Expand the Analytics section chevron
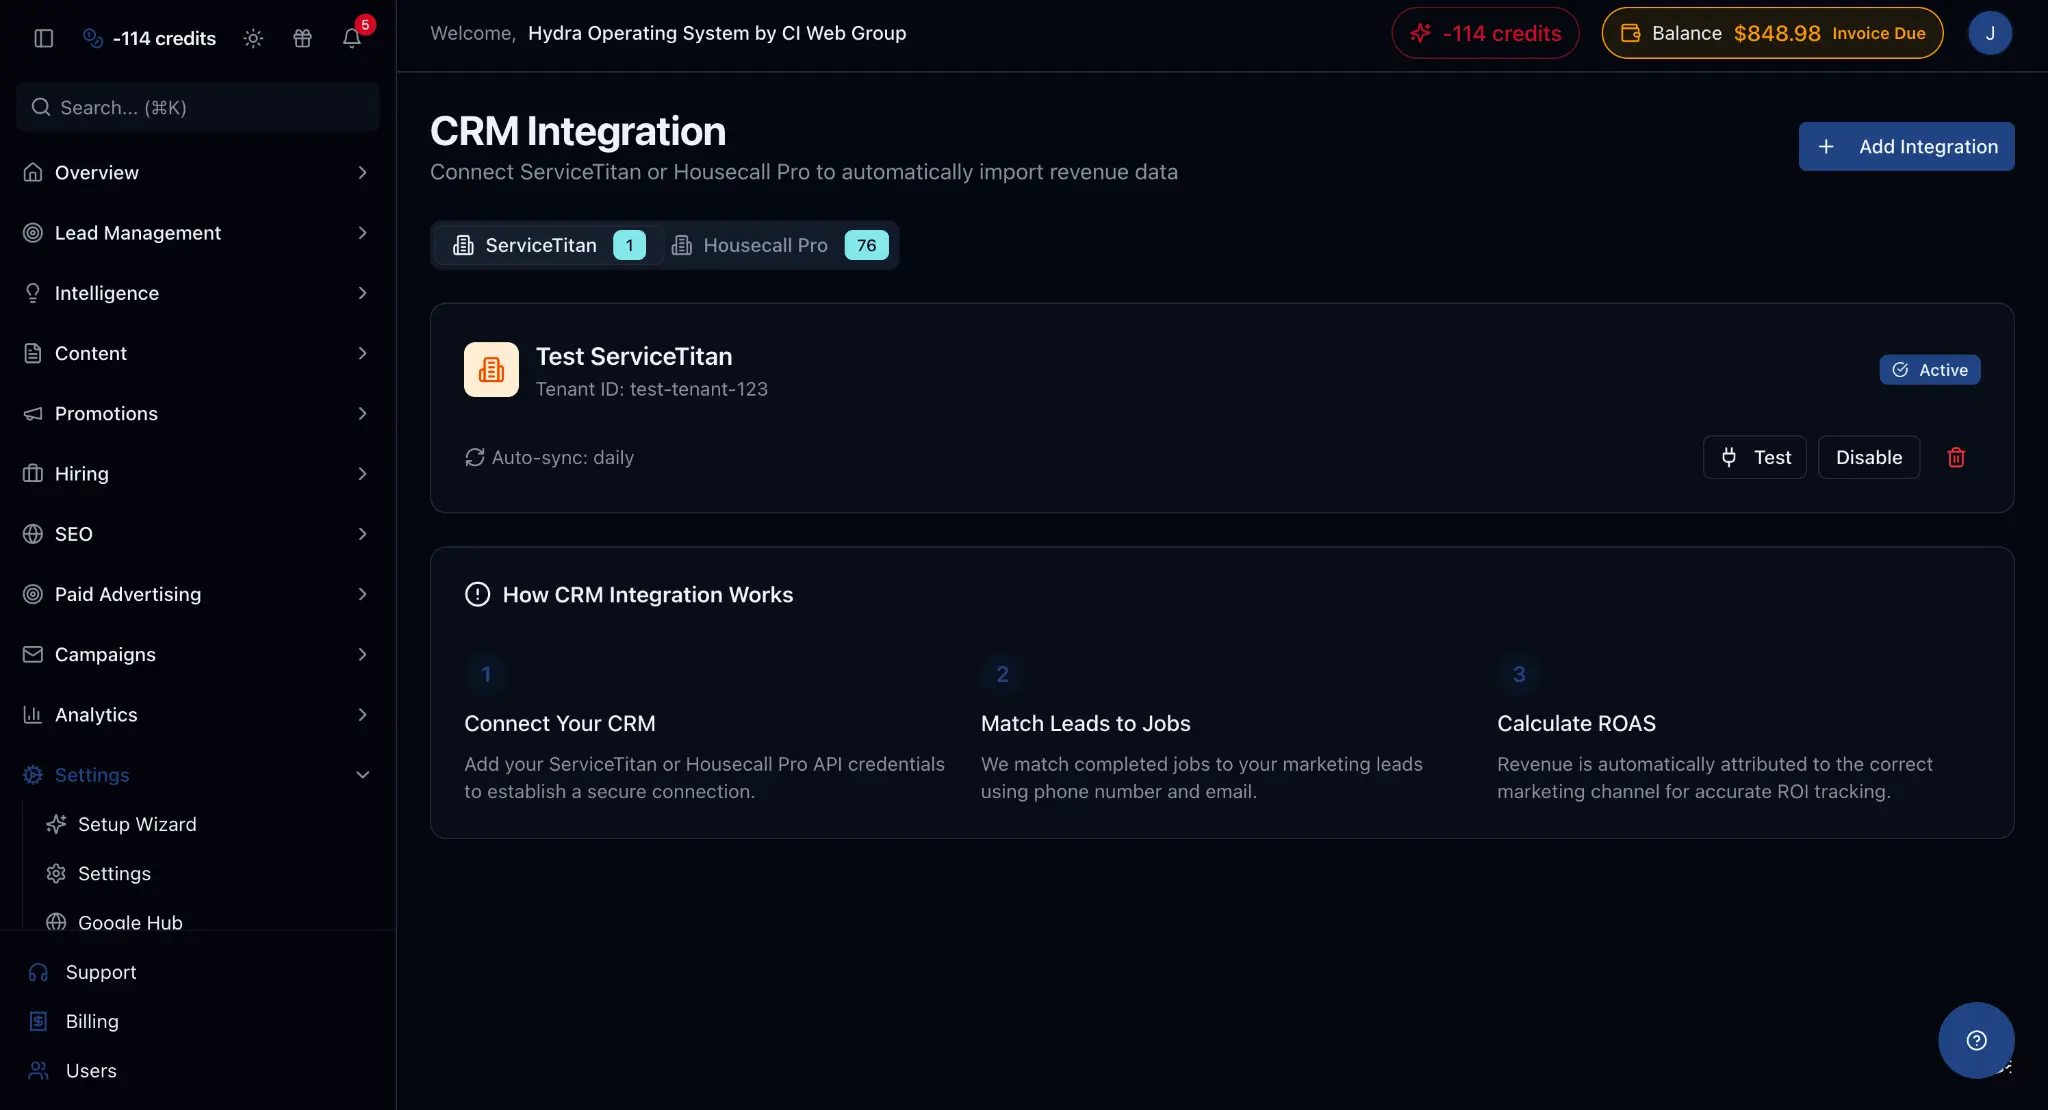Image resolution: width=2048 pixels, height=1110 pixels. (362, 714)
